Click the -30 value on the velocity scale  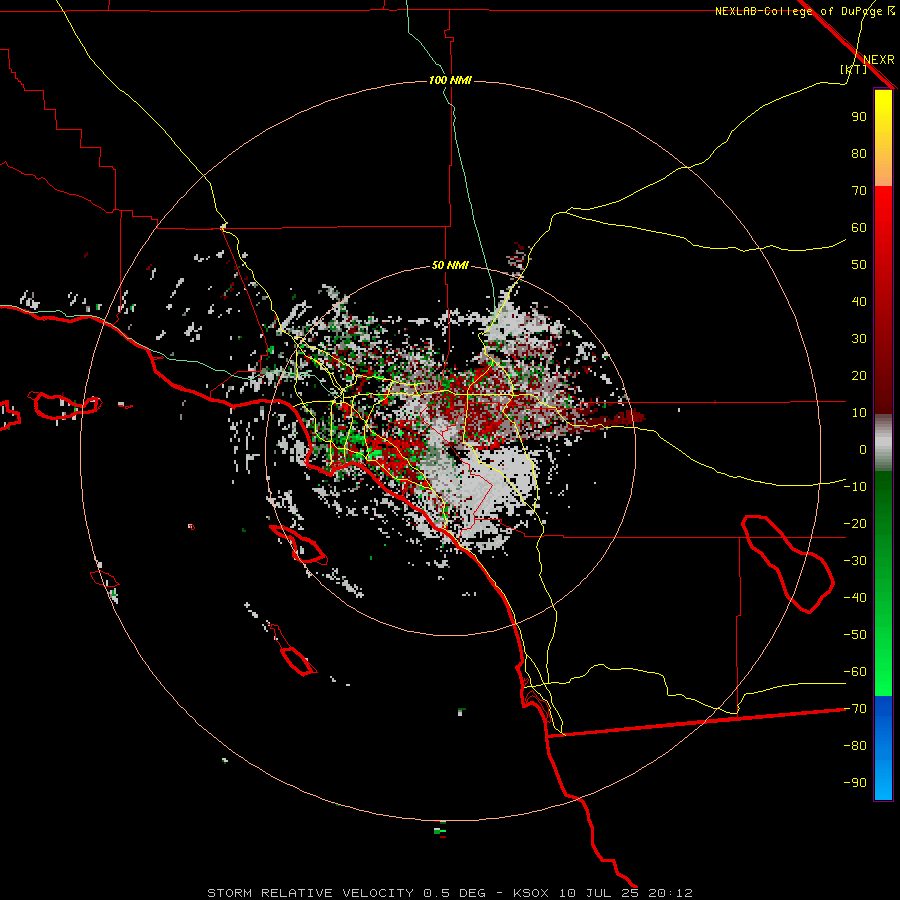tap(855, 561)
